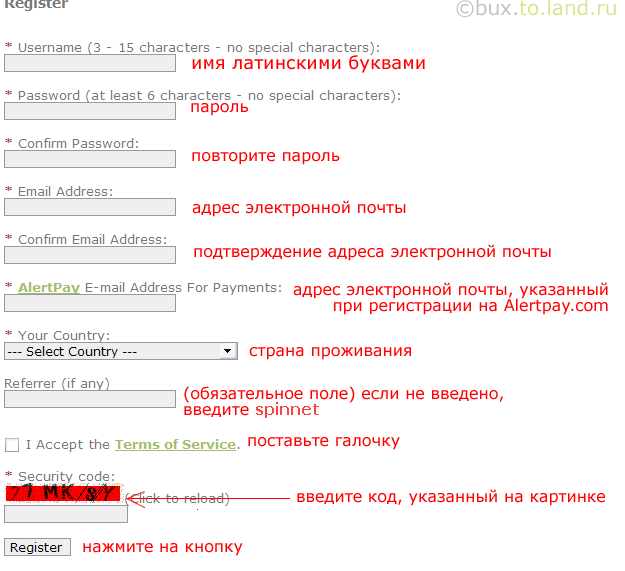Click the 'Confirm Email Address:' label
Screen dimensions: 625x571
click(x=92, y=239)
